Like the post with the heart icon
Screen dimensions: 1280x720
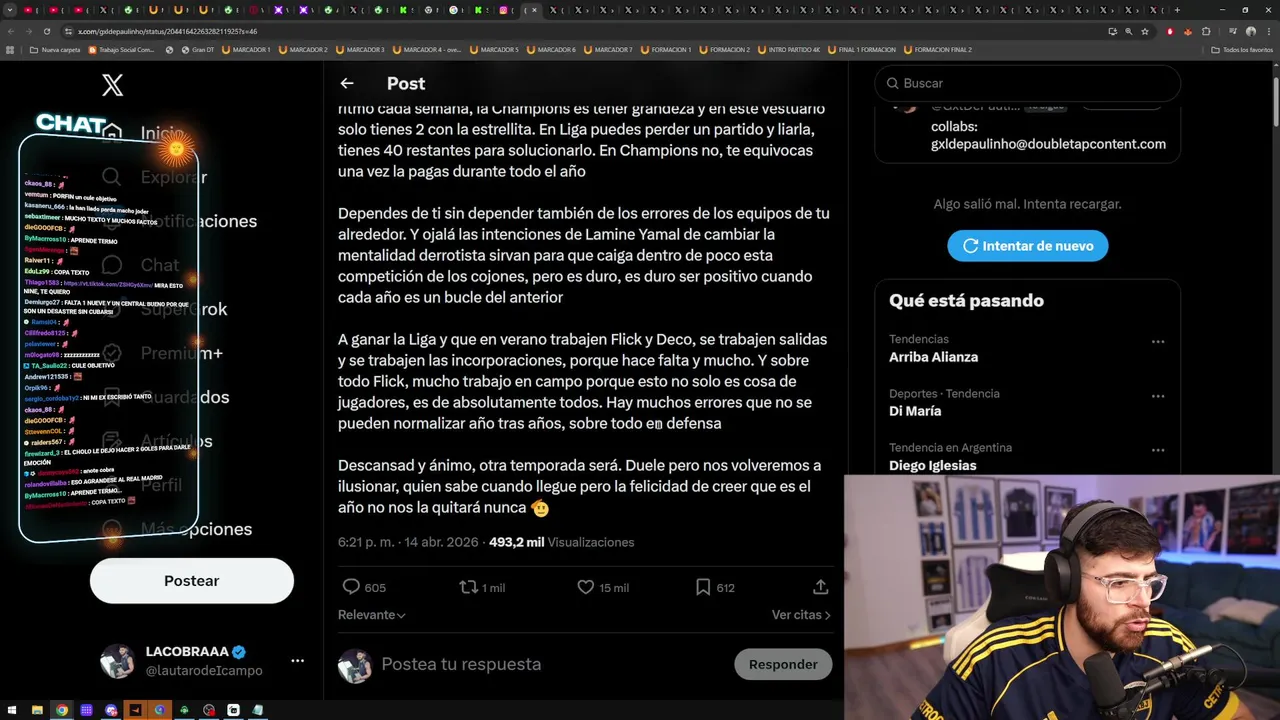tap(586, 587)
